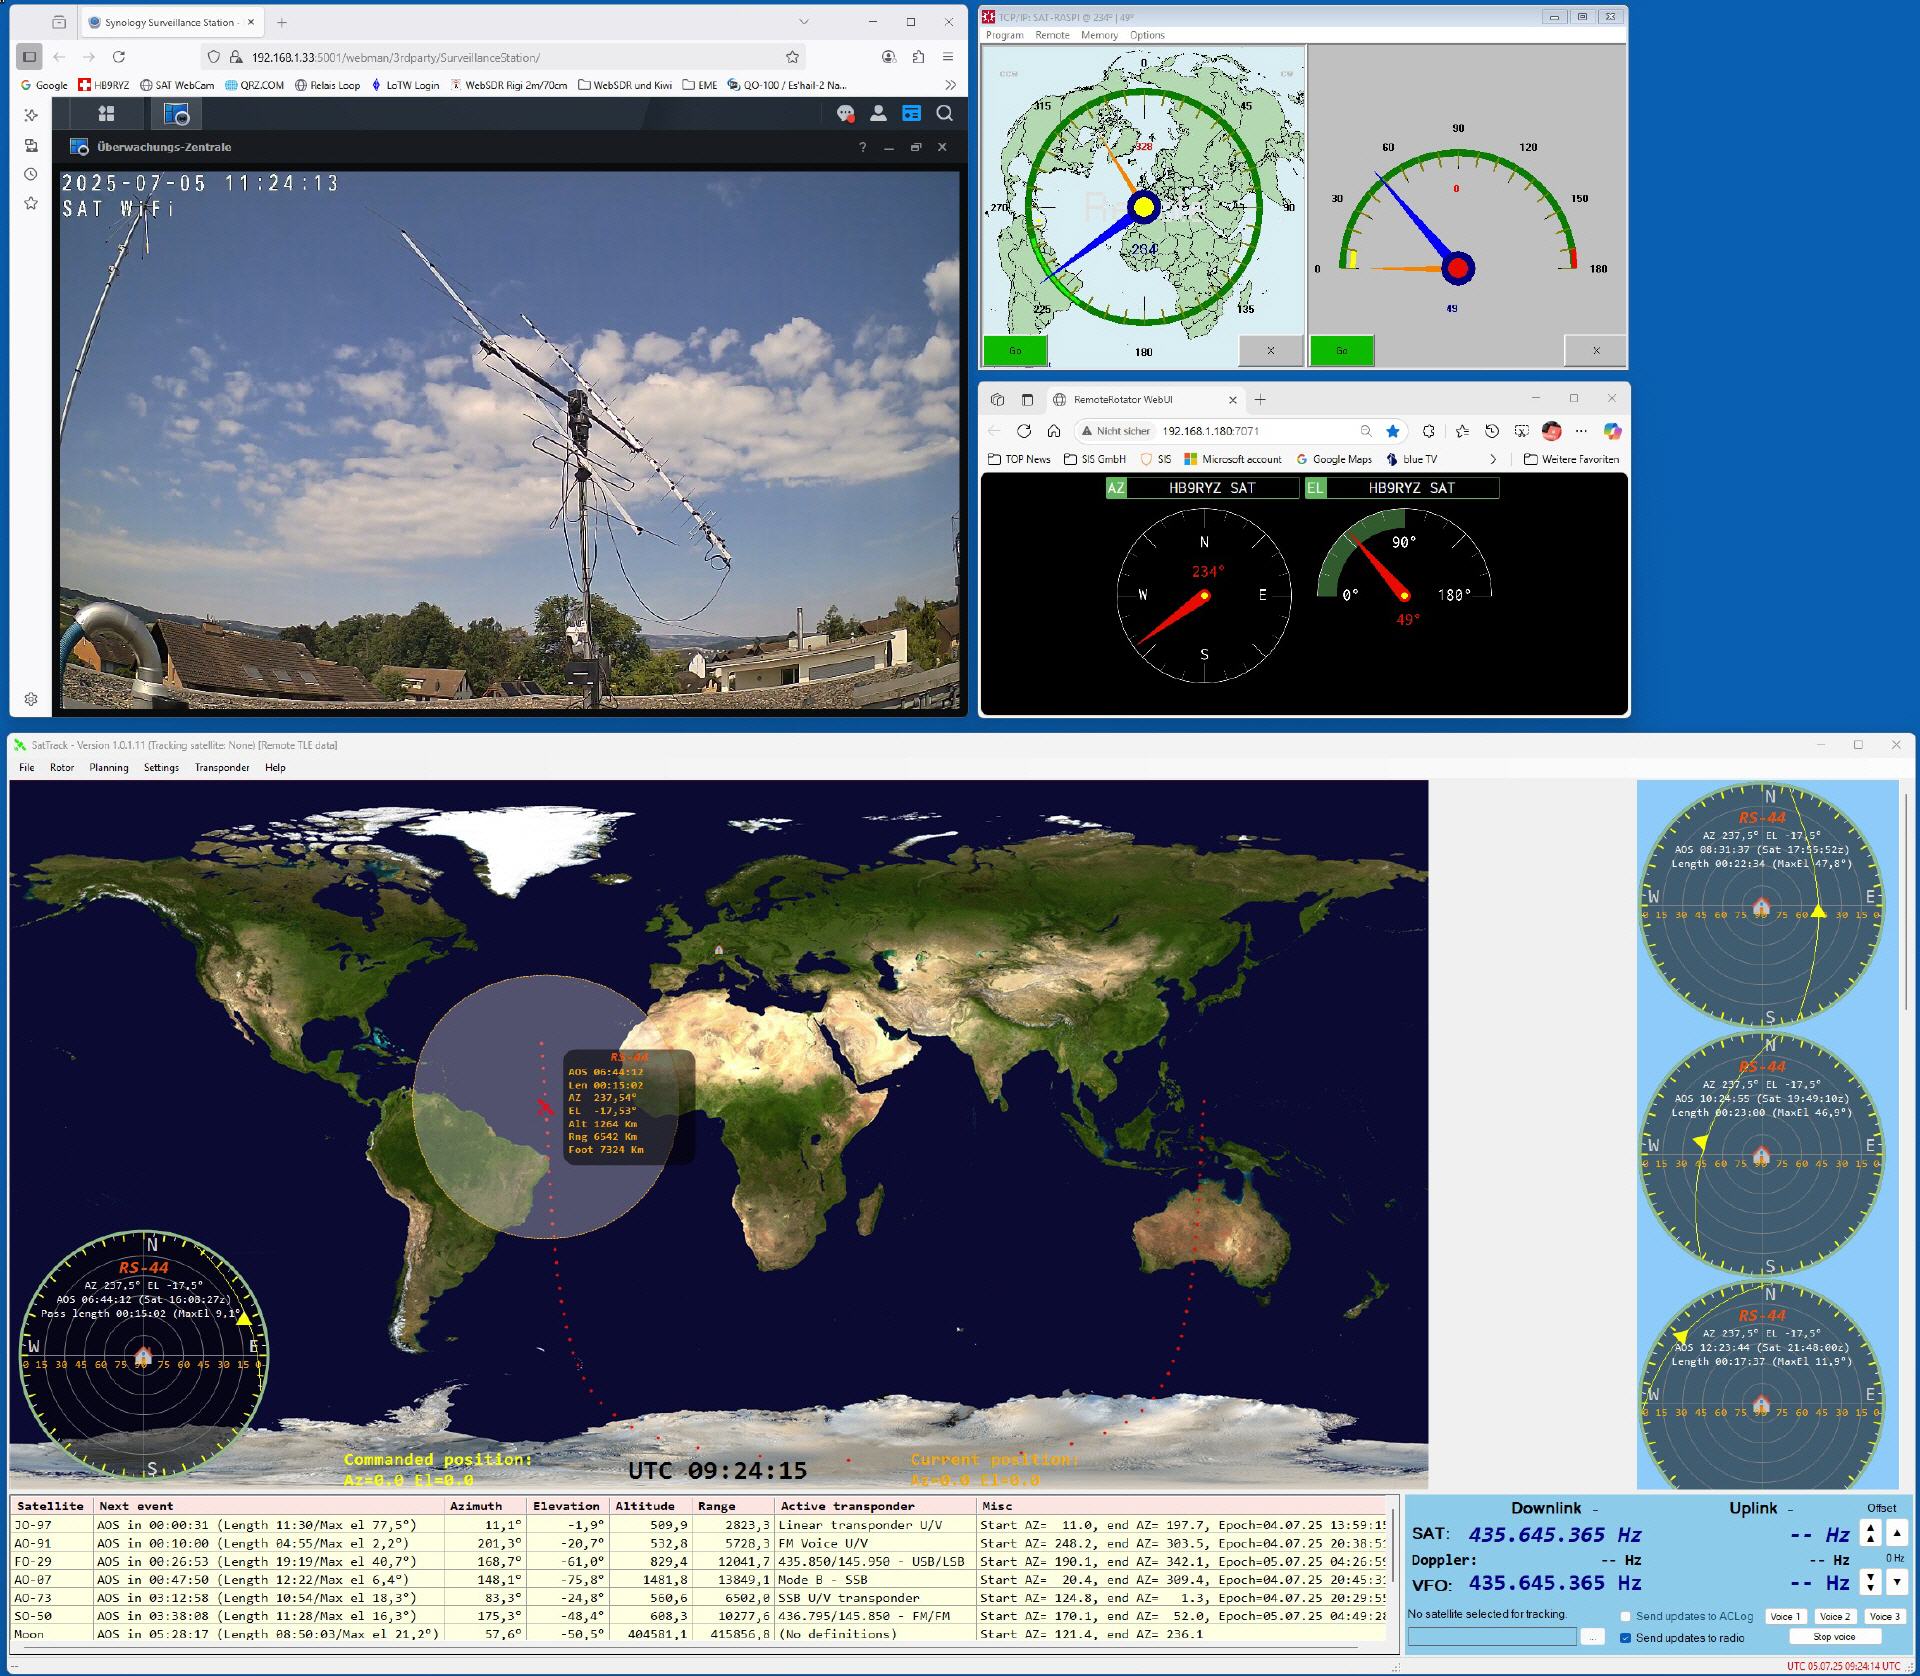Click Firefox reload page icon
The width and height of the screenshot is (1920, 1676).
tap(119, 57)
